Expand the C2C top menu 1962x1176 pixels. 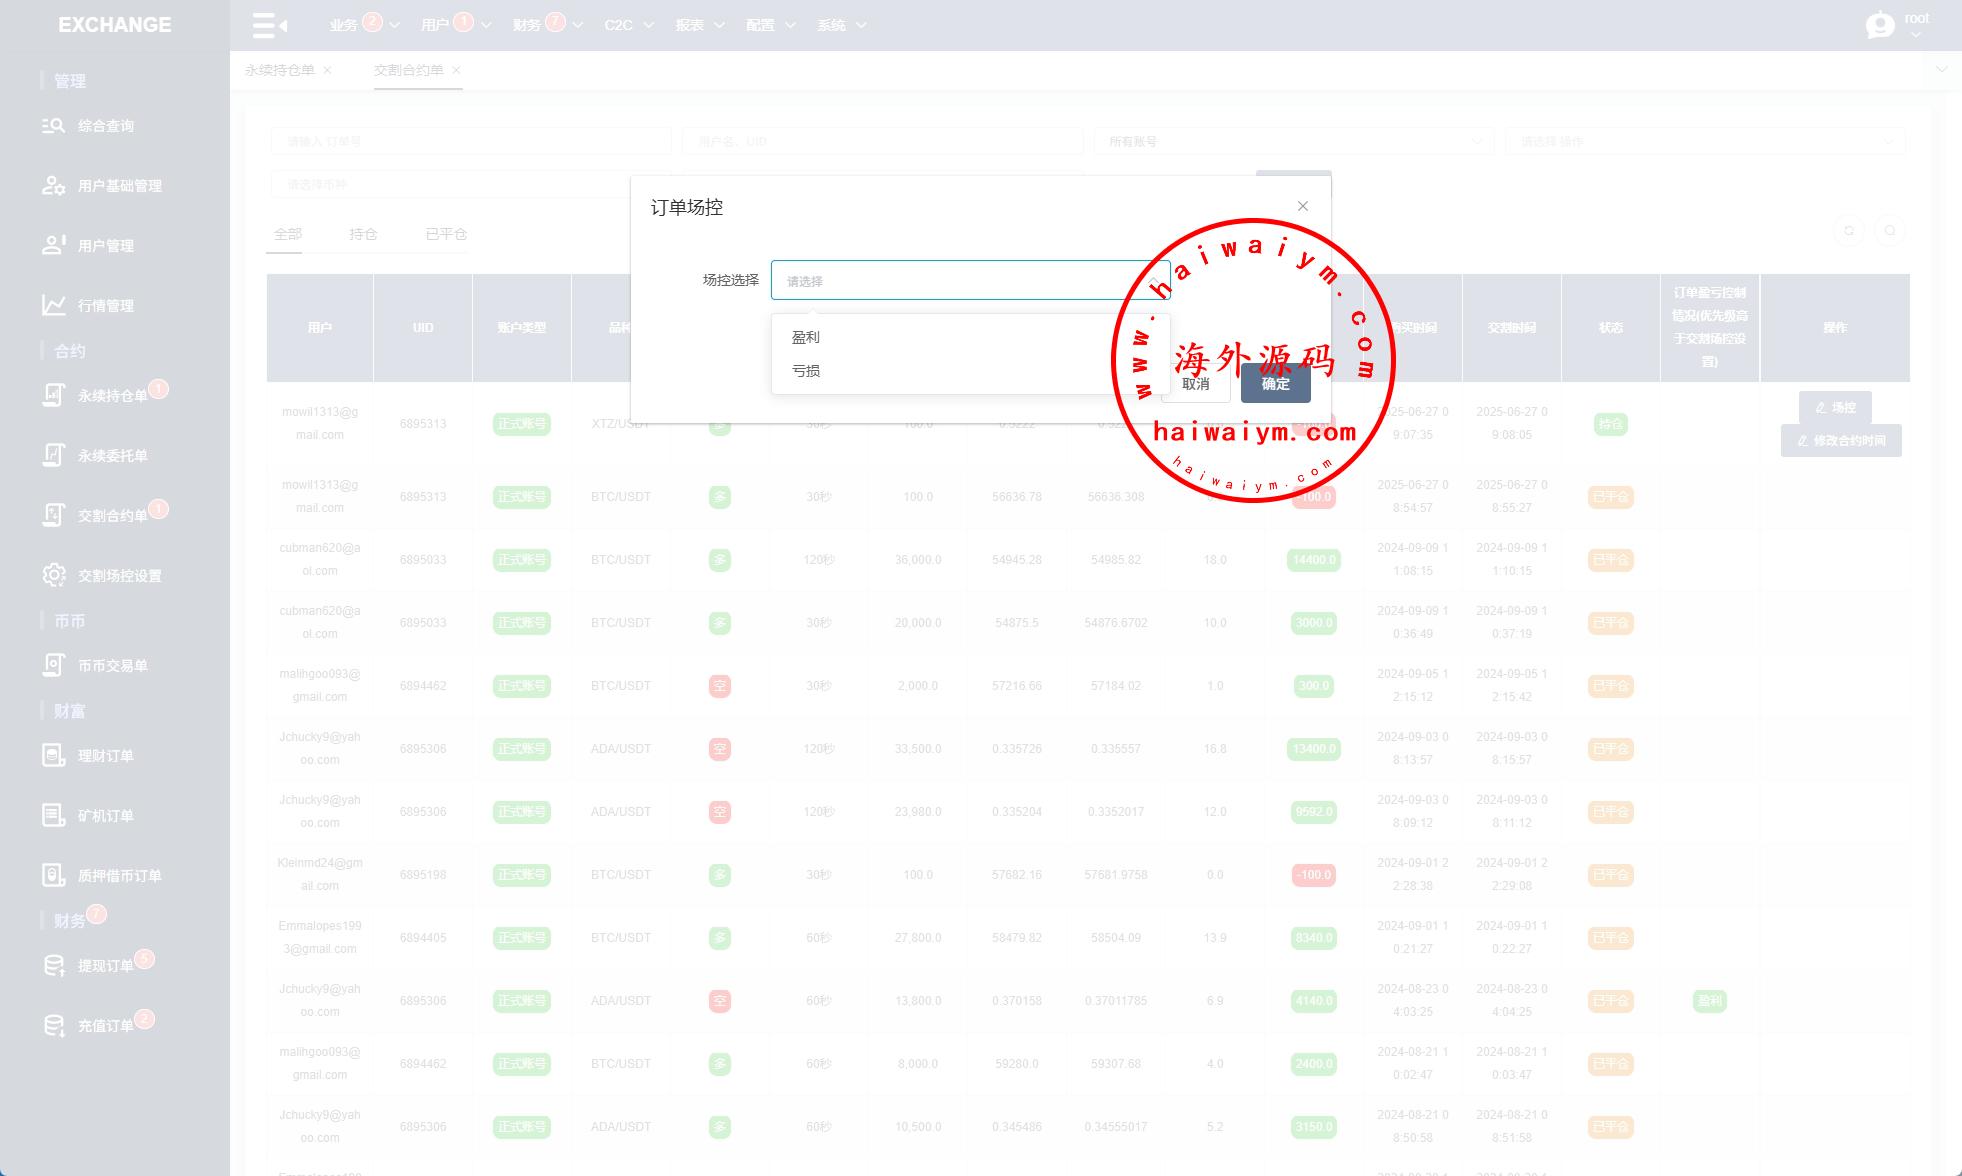619,25
